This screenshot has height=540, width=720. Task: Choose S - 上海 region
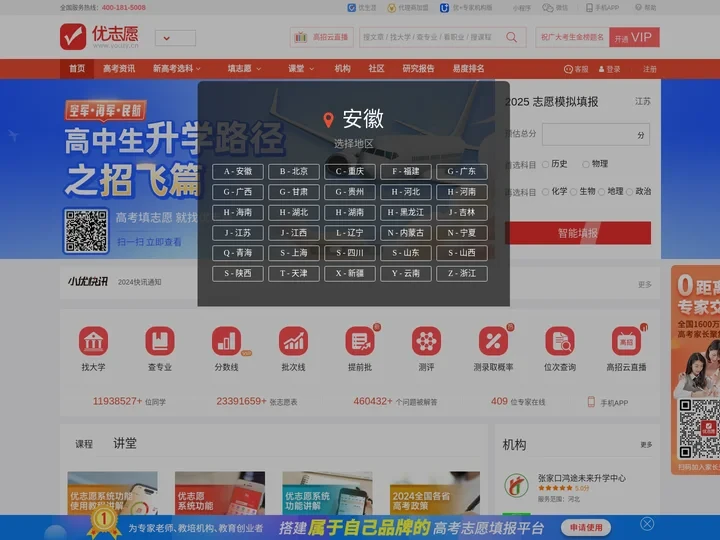point(294,253)
